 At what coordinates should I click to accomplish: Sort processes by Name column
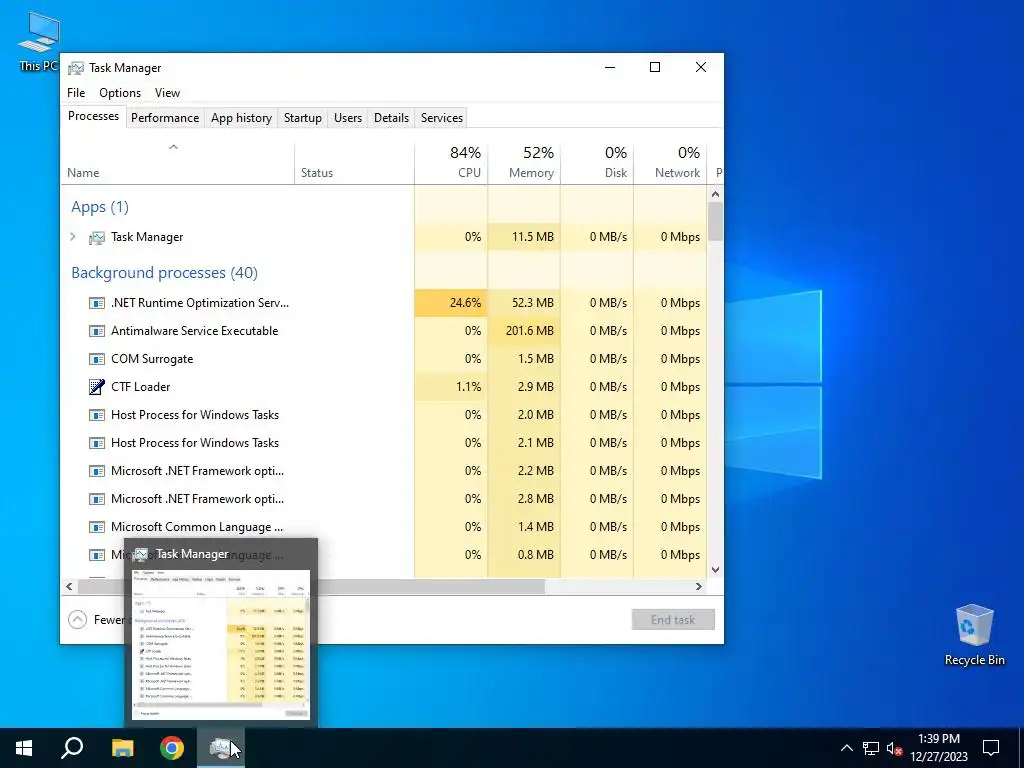[x=178, y=163]
